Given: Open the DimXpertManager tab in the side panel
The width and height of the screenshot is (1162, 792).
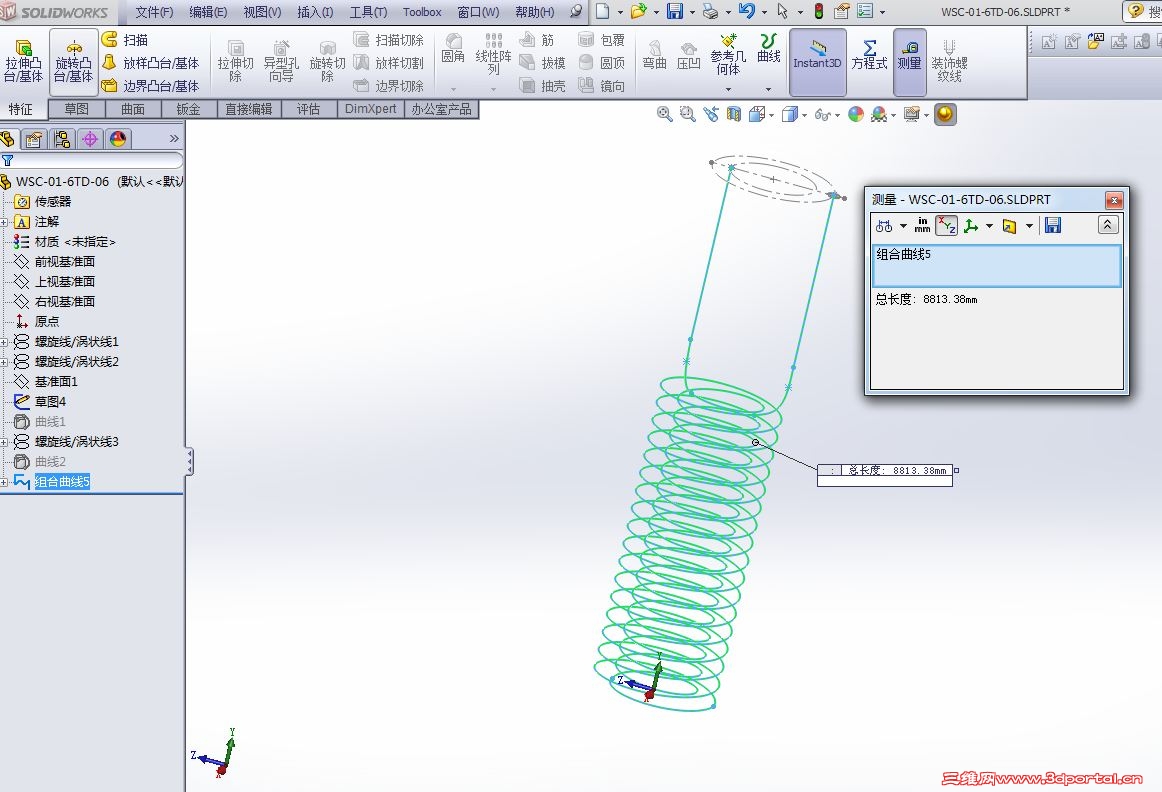Looking at the screenshot, I should [90, 139].
